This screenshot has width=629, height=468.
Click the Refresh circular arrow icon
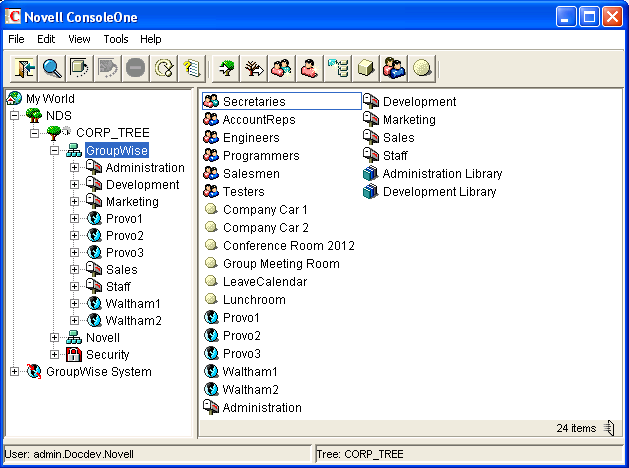tap(164, 68)
